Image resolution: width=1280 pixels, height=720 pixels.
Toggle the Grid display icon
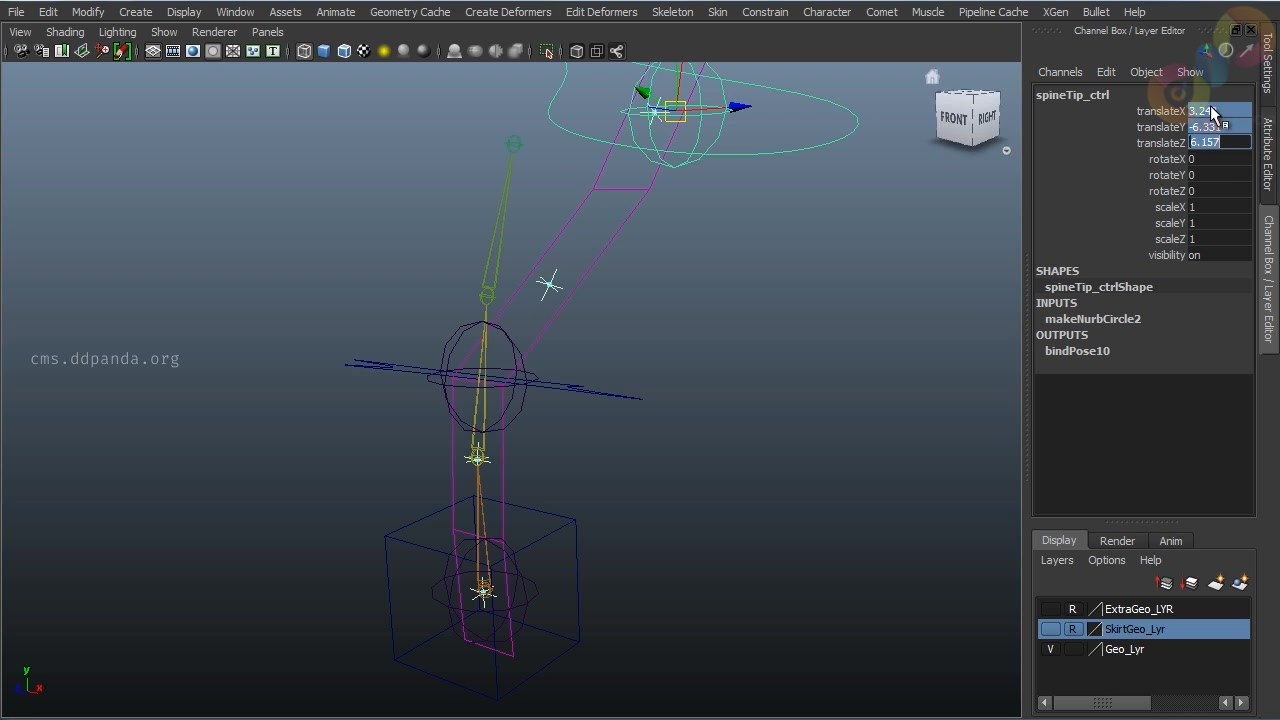(x=153, y=51)
